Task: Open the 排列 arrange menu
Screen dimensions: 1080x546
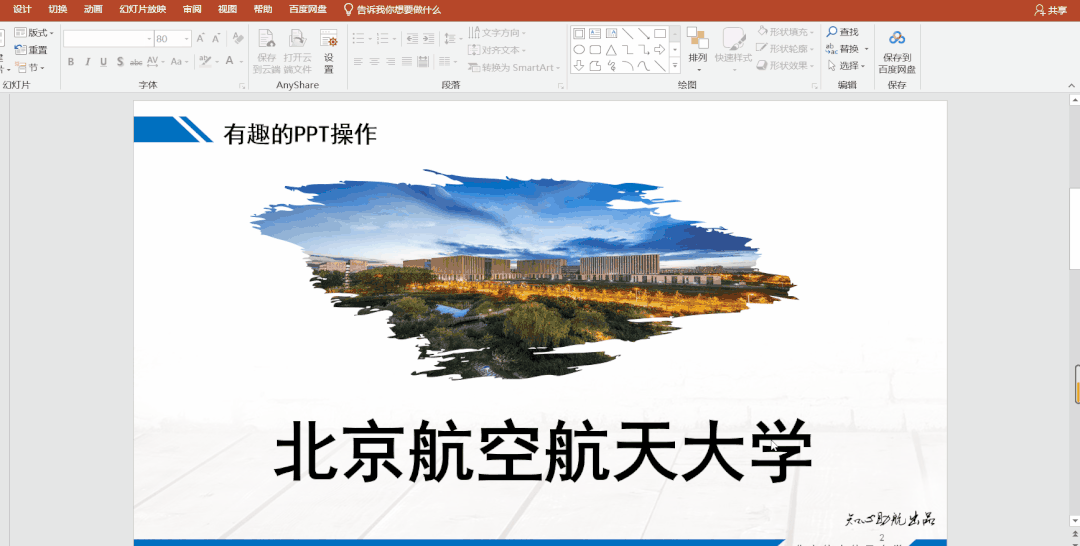Action: [698, 51]
